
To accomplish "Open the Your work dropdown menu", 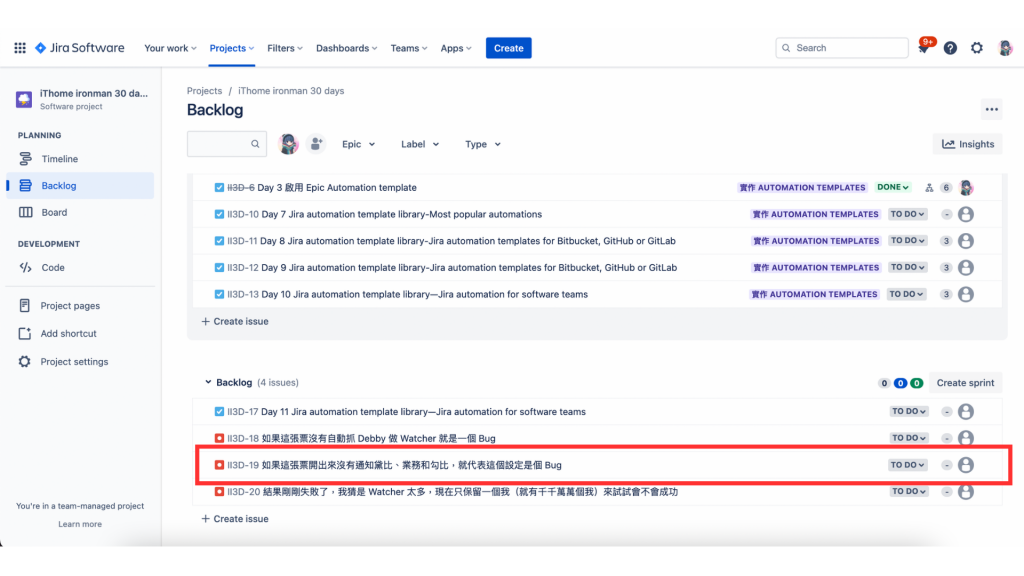I will [x=170, y=48].
